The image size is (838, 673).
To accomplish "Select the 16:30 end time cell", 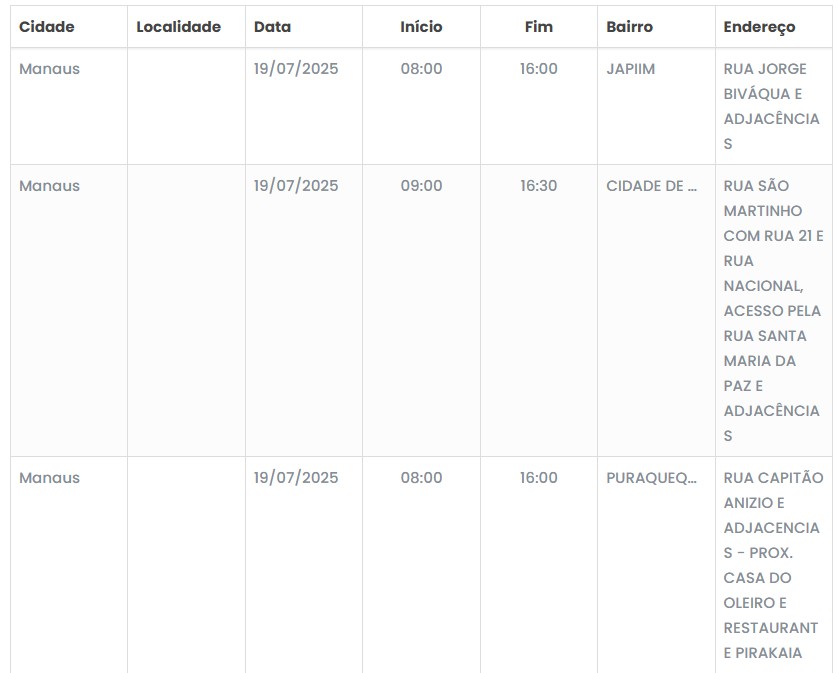I will tap(538, 186).
